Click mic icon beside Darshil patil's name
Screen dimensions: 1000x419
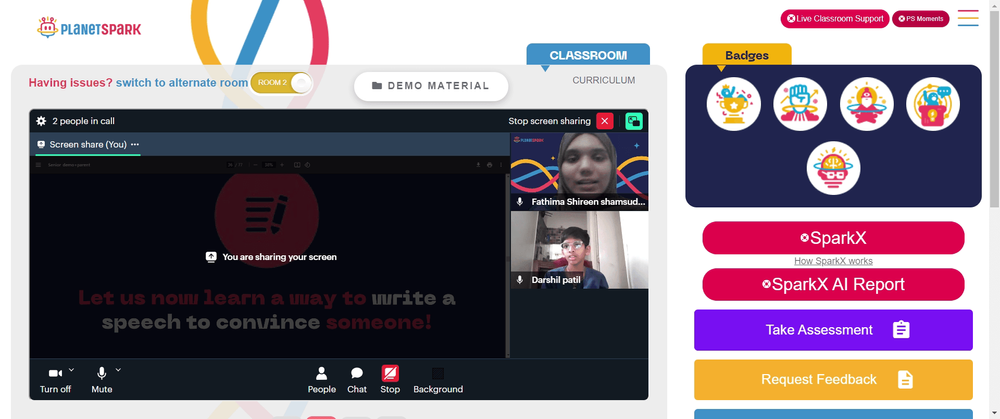click(520, 280)
